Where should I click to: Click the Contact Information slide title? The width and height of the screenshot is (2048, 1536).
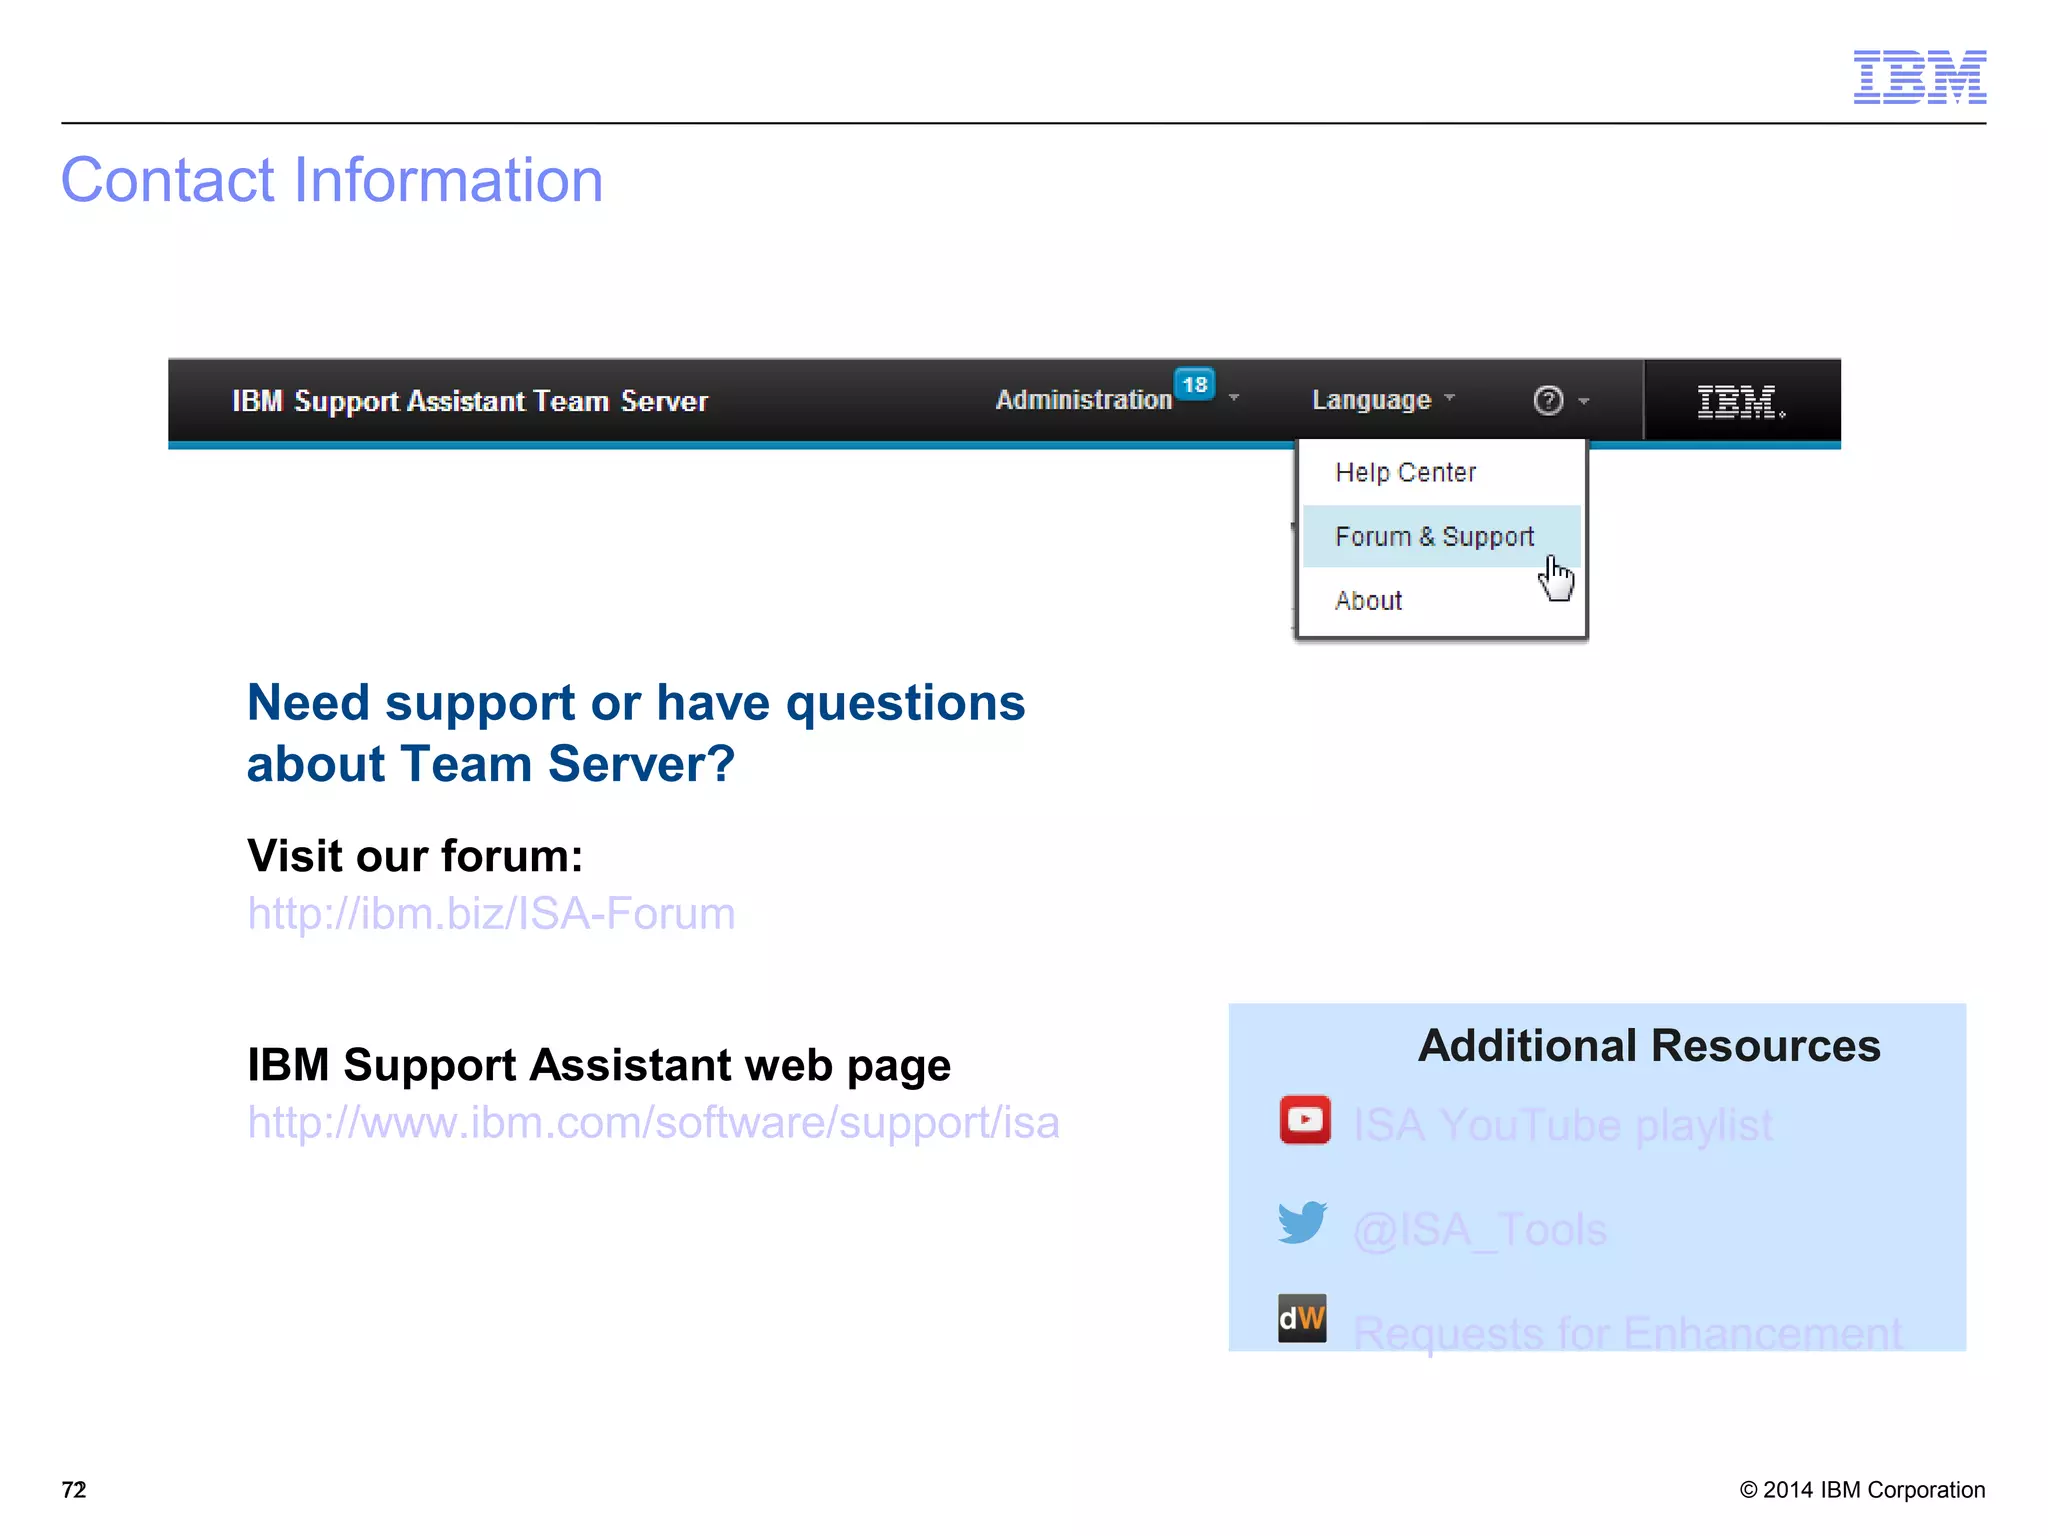coord(332,181)
